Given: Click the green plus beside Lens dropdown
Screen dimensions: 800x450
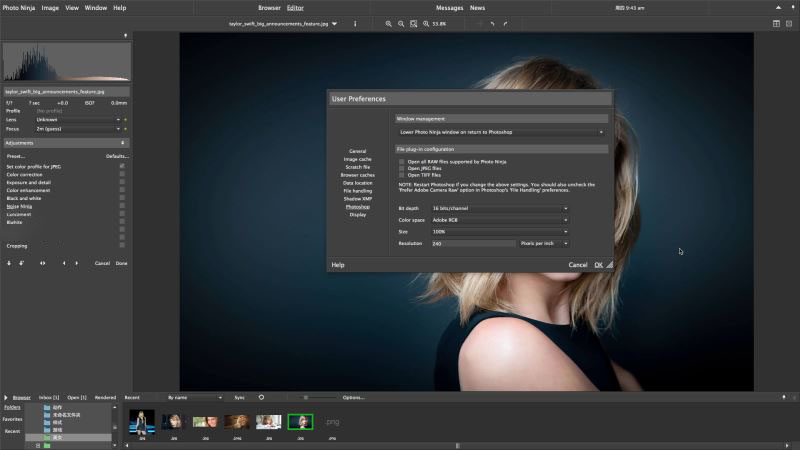Looking at the screenshot, I should tap(126, 120).
